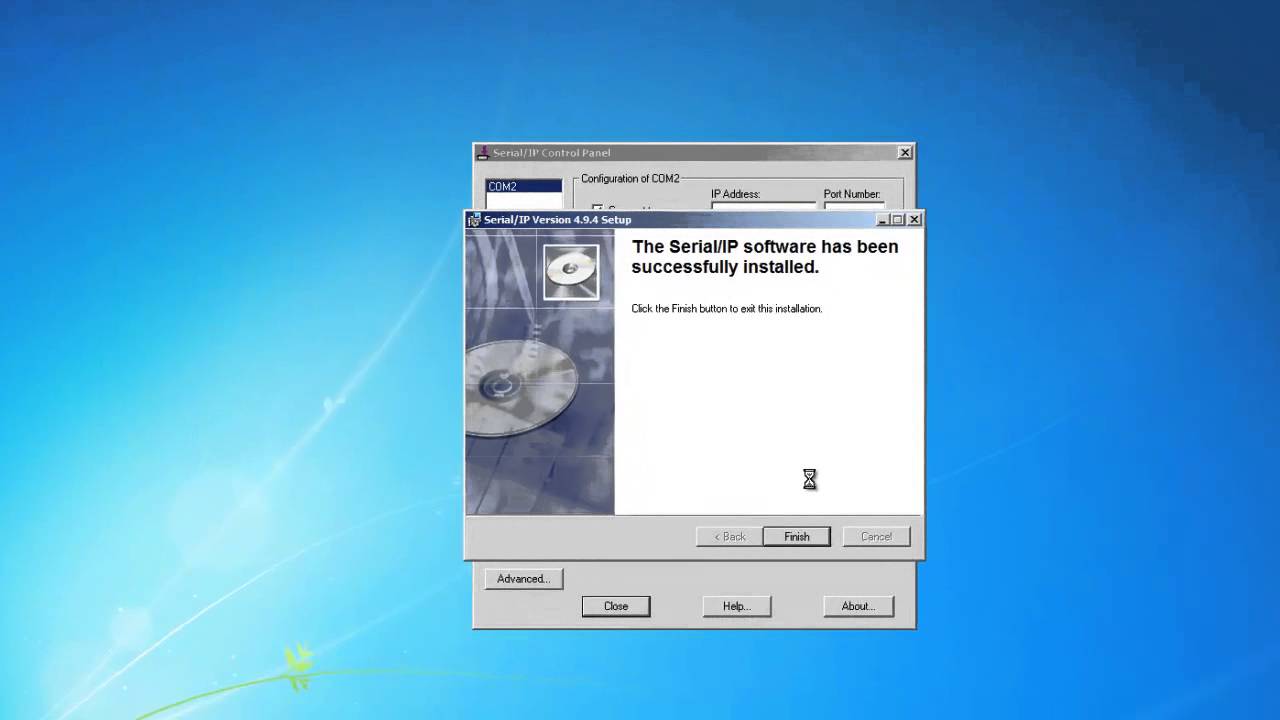Click the Serial/IP Control Panel title icon
Screen dimensions: 1280x720
(483, 153)
